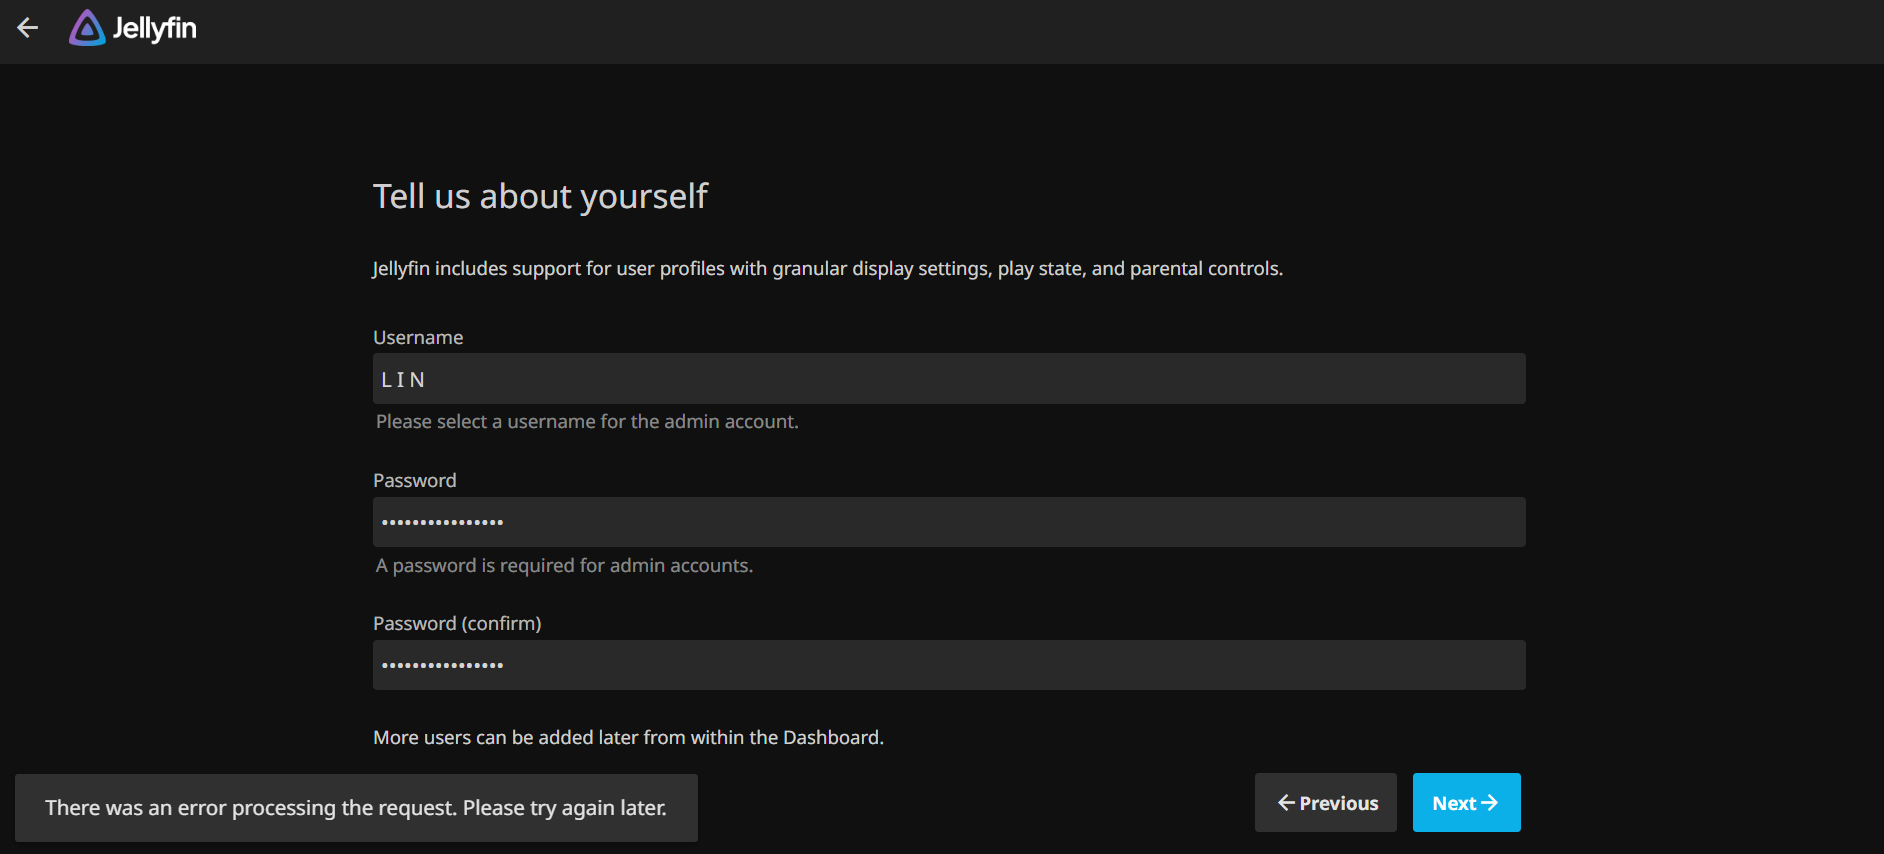Screen dimensions: 1884x854
Task: Click the "A password is required" hint text
Action: pyautogui.click(x=564, y=566)
